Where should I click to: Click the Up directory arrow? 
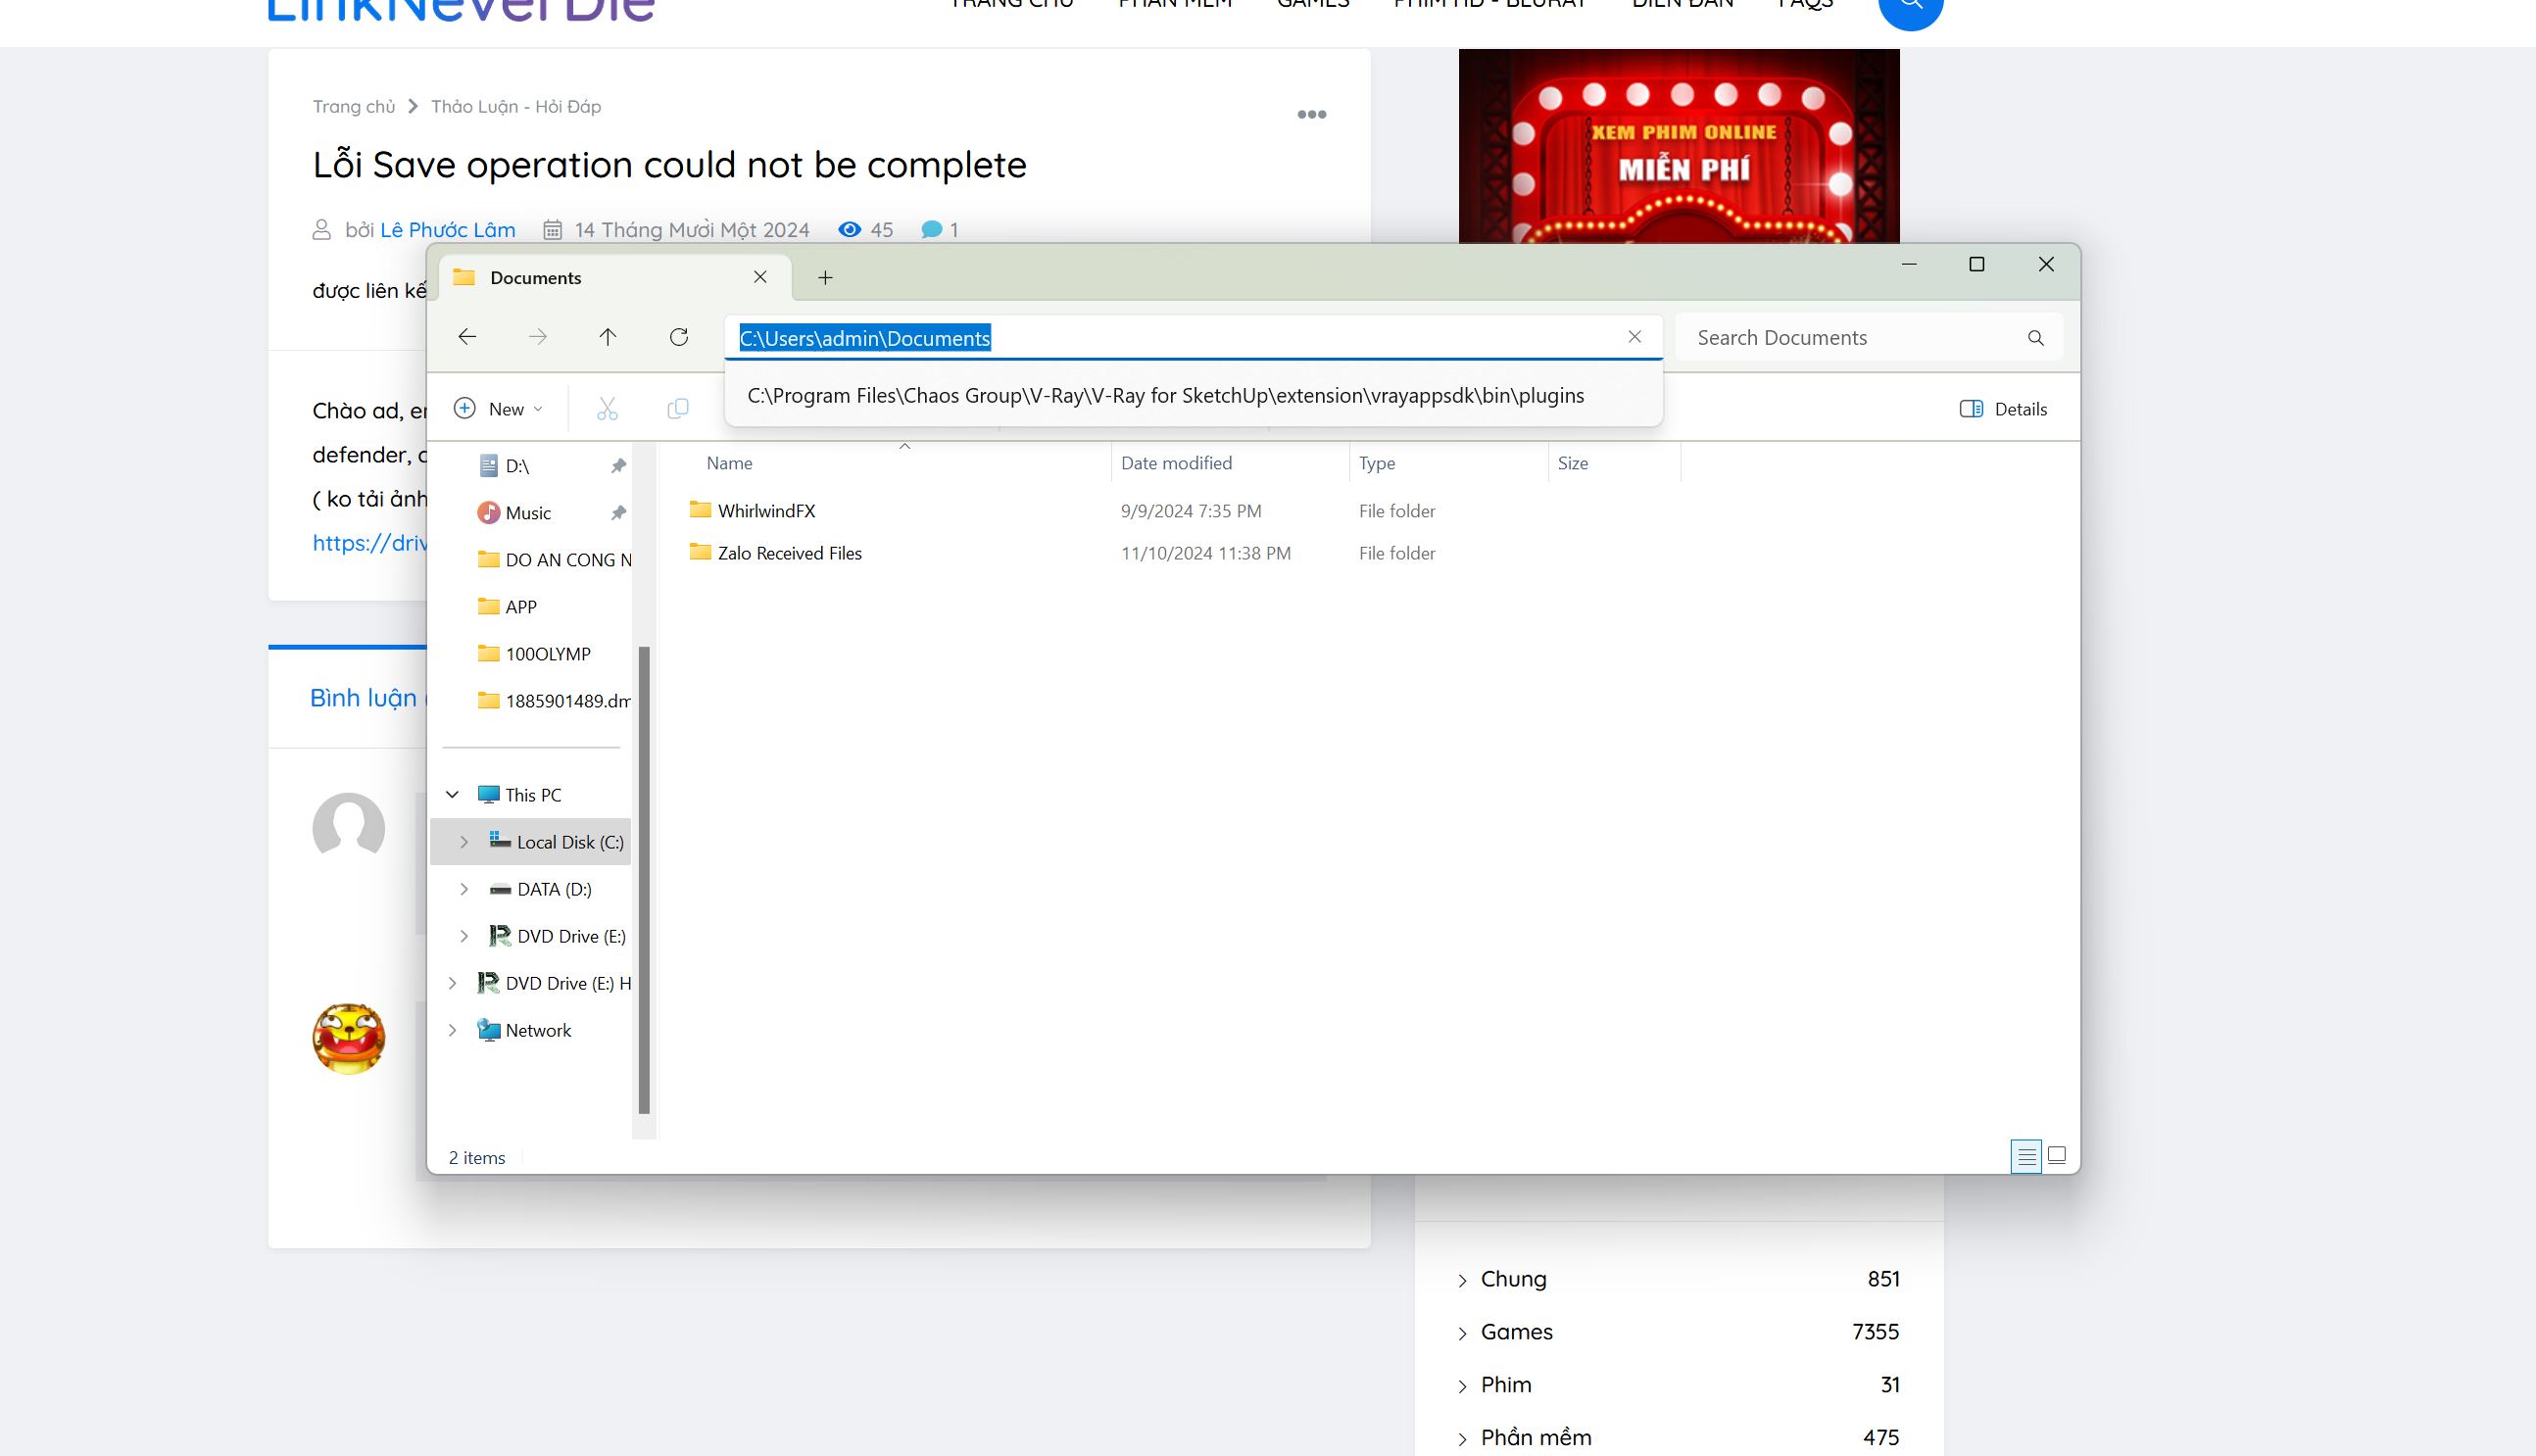[x=607, y=337]
